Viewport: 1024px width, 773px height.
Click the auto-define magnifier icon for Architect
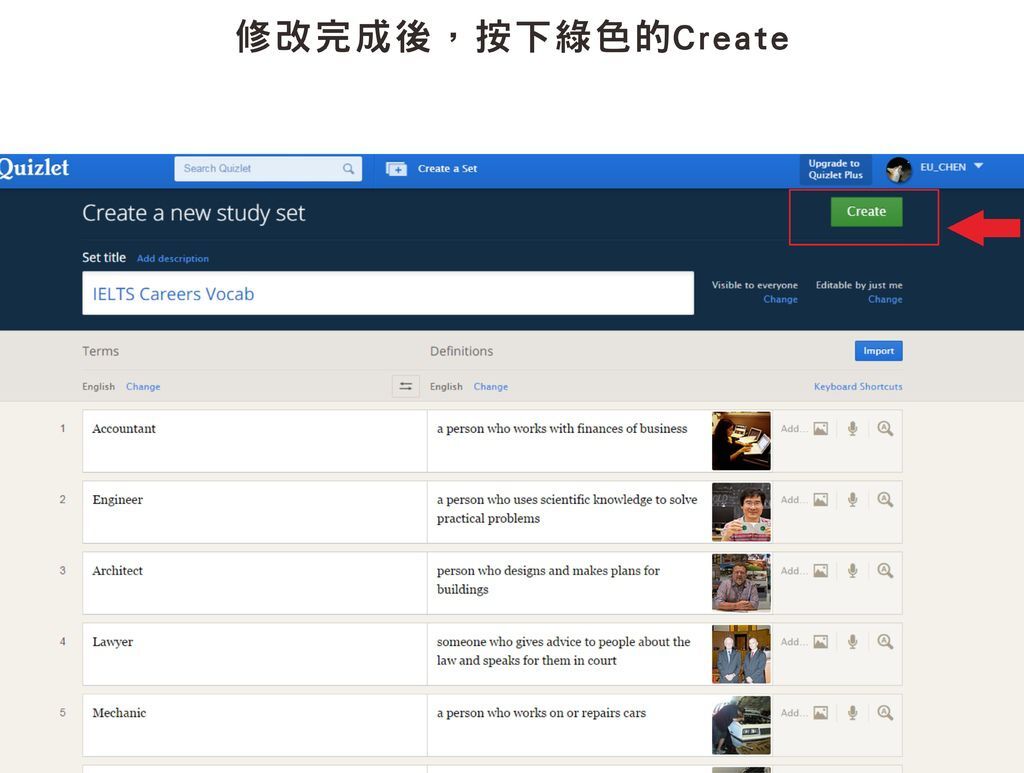click(x=885, y=571)
